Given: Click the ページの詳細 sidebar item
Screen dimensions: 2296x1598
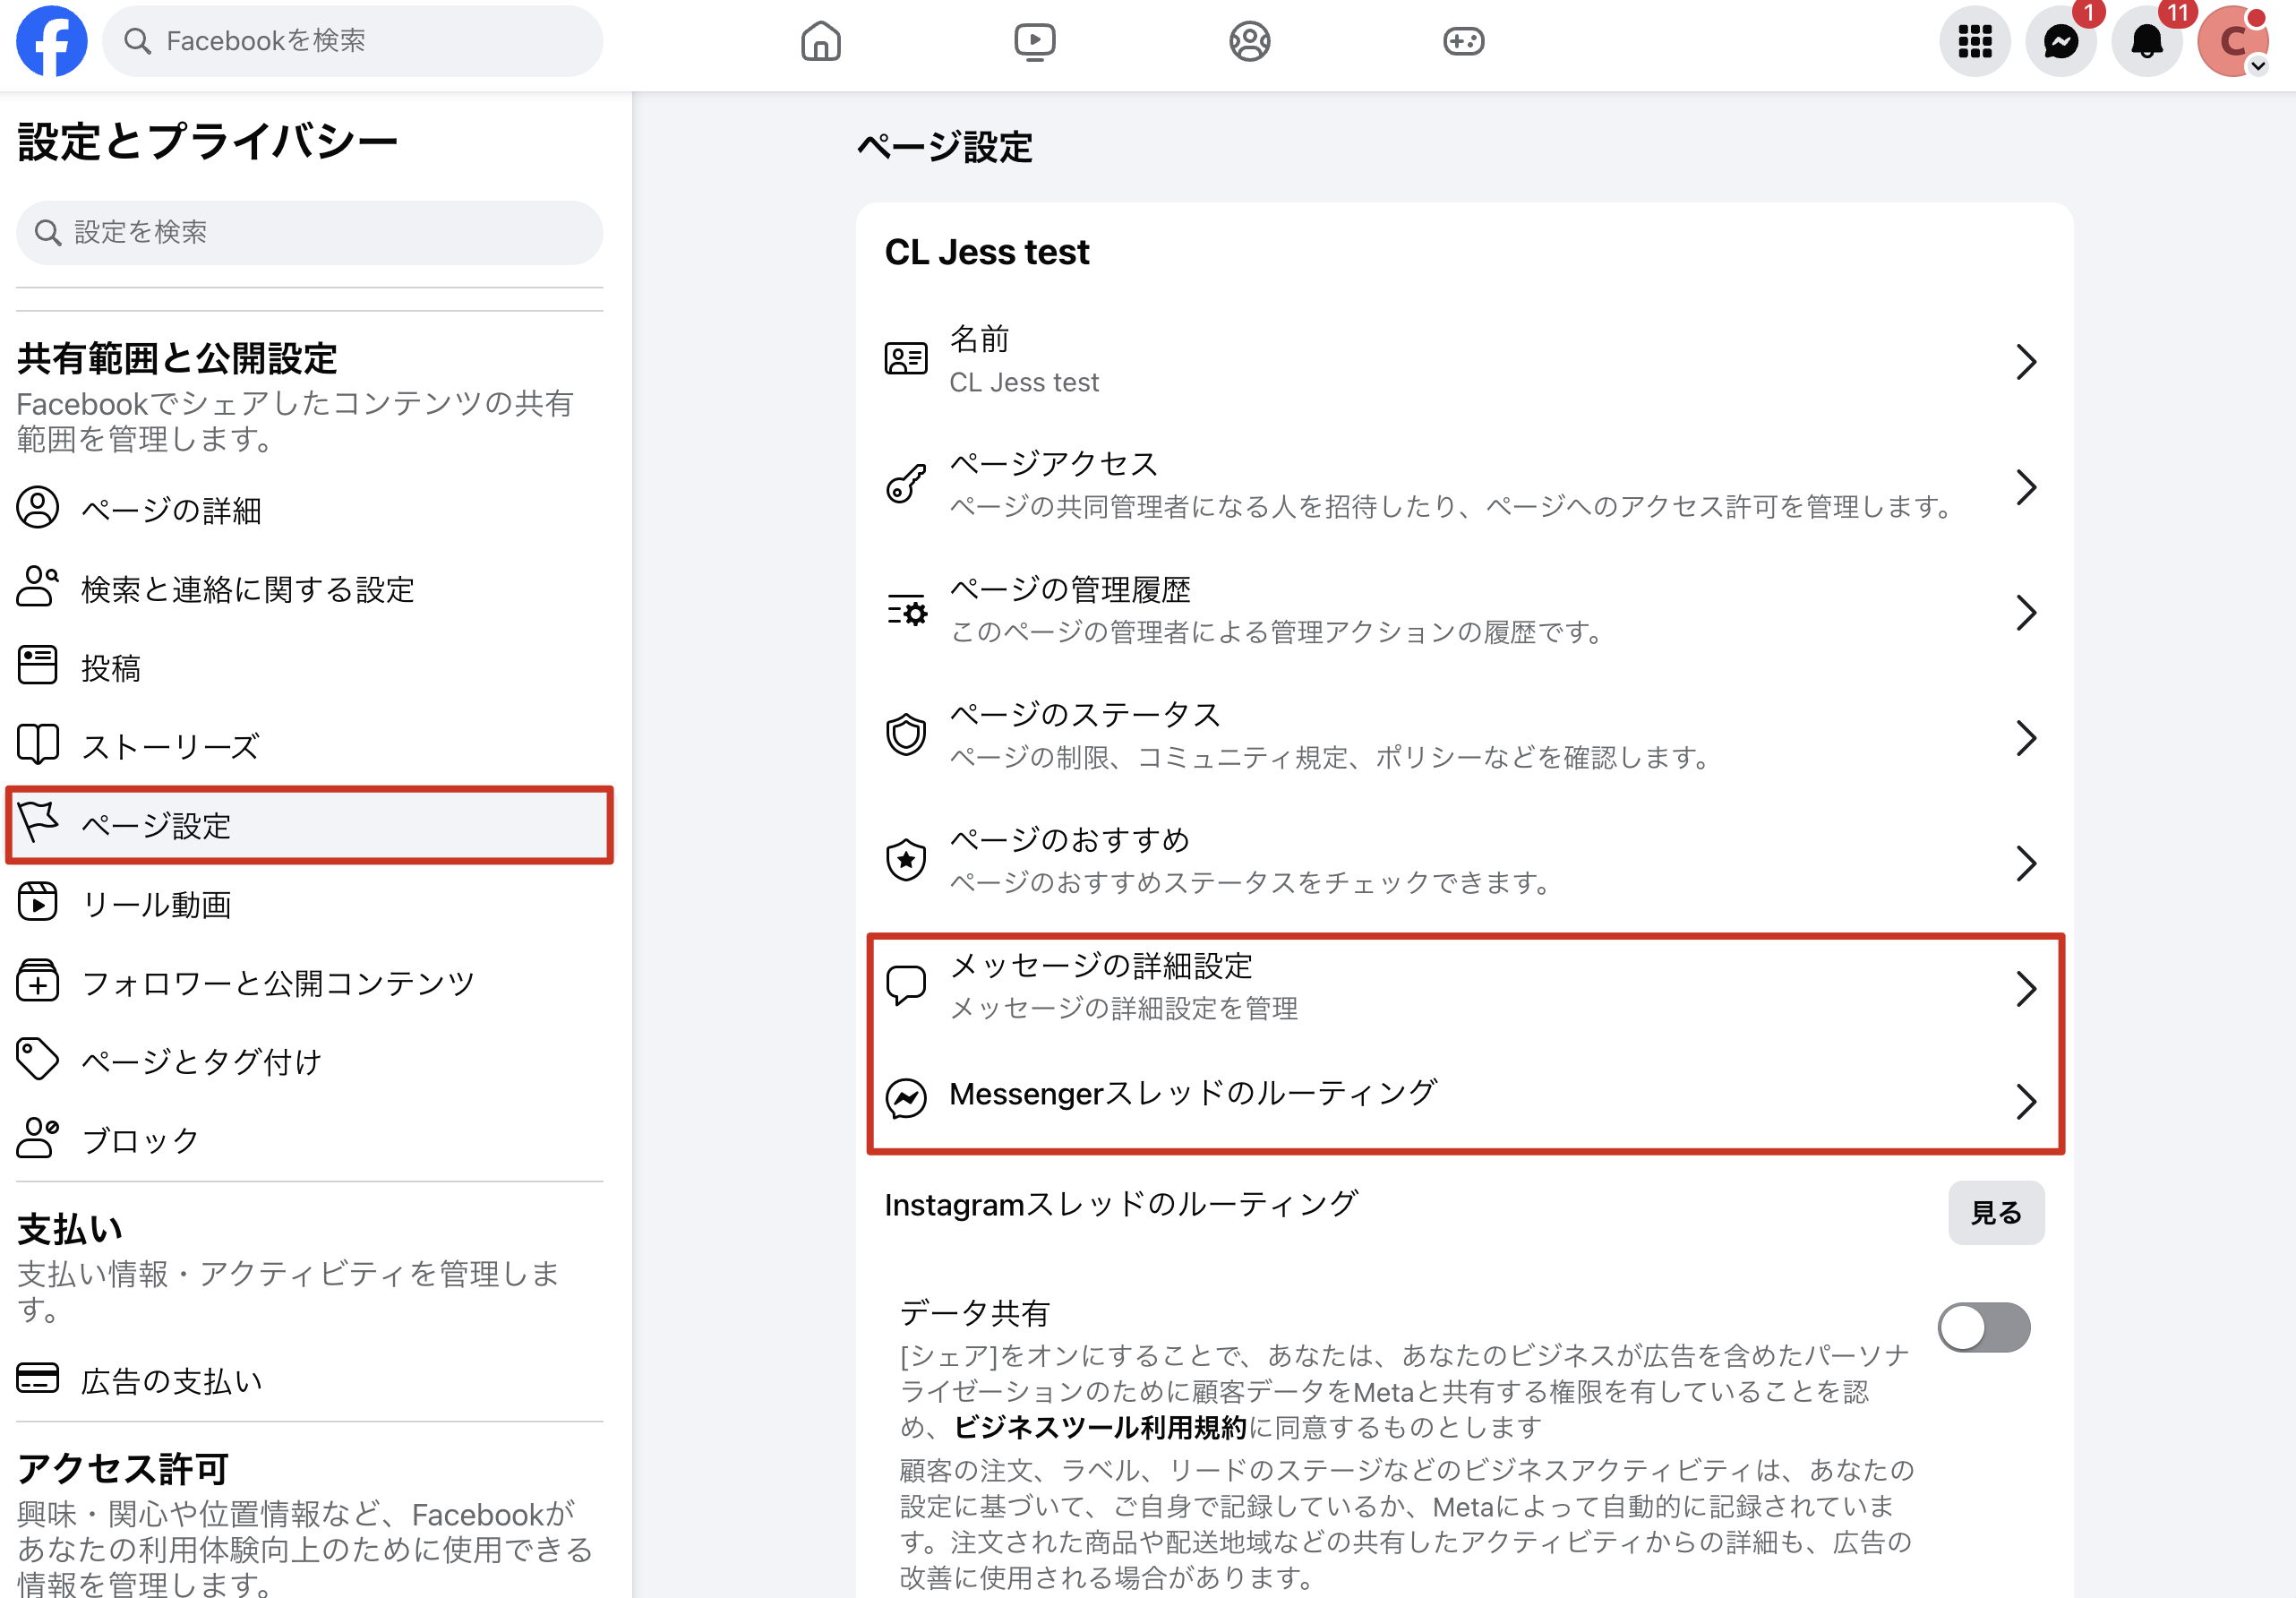Looking at the screenshot, I should click(x=309, y=510).
